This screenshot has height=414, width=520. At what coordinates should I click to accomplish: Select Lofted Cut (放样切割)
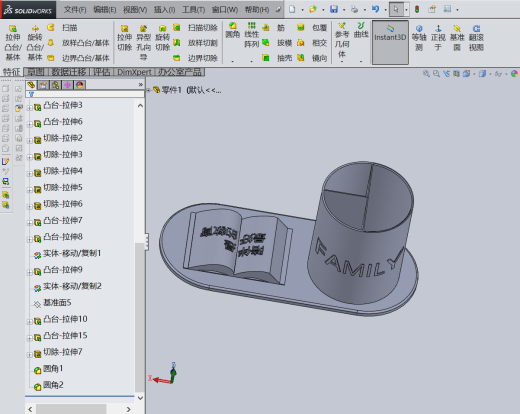tap(196, 43)
